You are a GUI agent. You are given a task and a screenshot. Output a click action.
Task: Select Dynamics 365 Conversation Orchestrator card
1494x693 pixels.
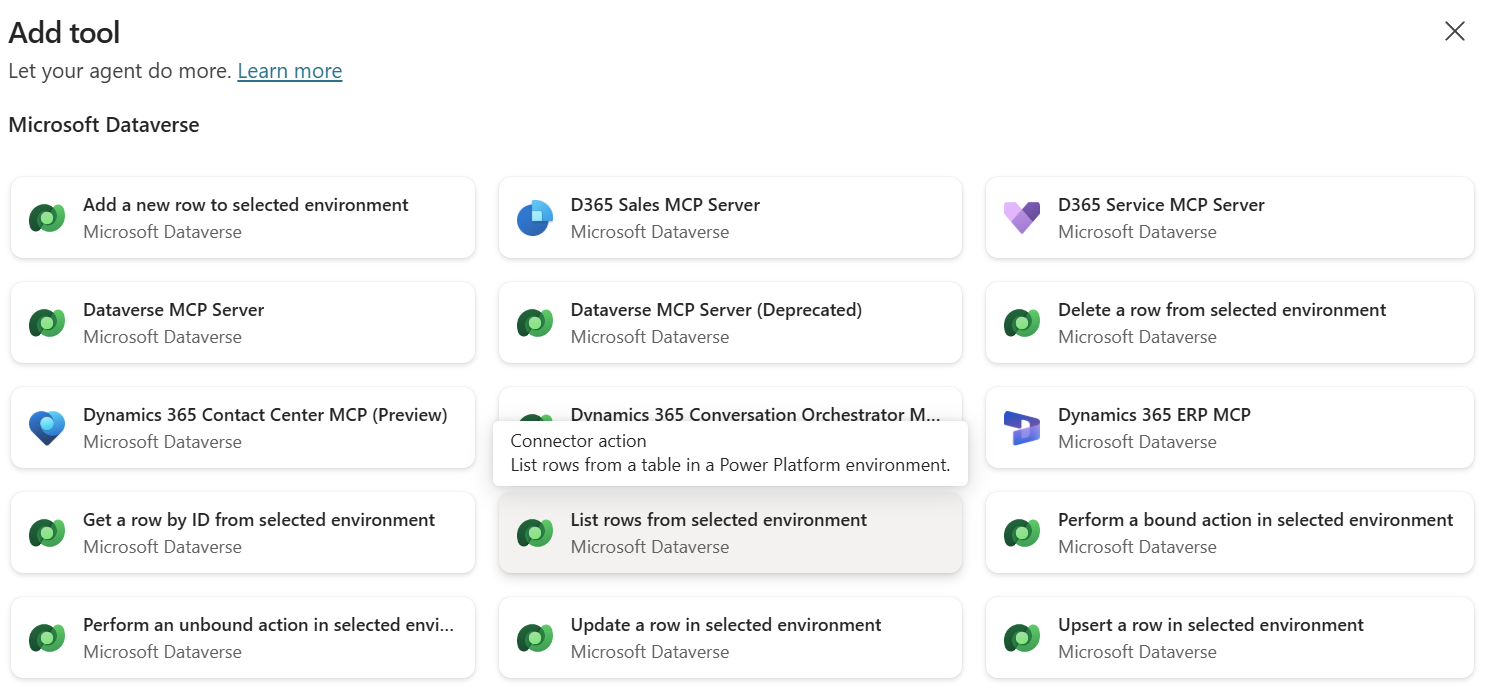[x=755, y=408]
